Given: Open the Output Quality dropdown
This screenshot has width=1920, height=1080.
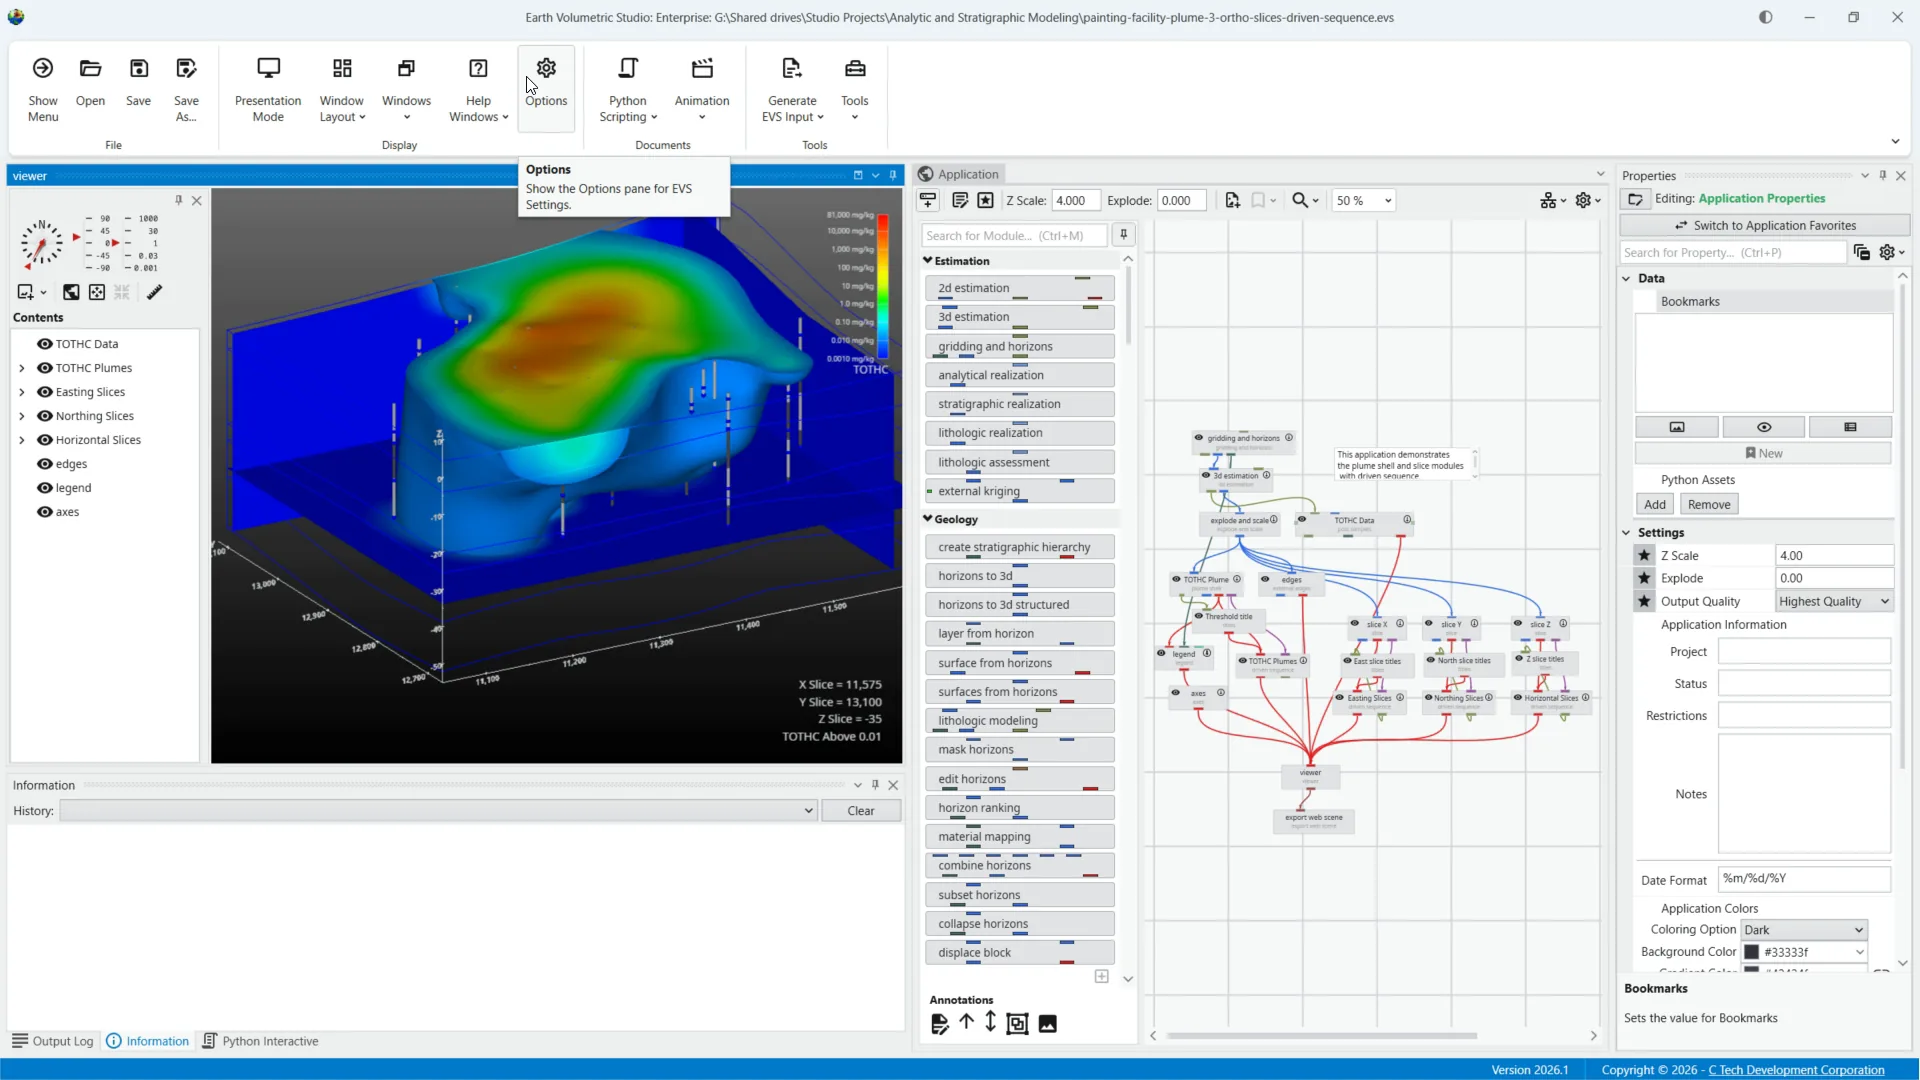Looking at the screenshot, I should [x=1834, y=601].
